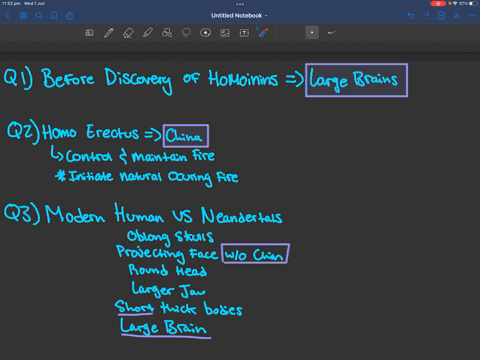Tap the 'Modern Human vs Neandertals' heading
480x360 pixels.
(164, 214)
